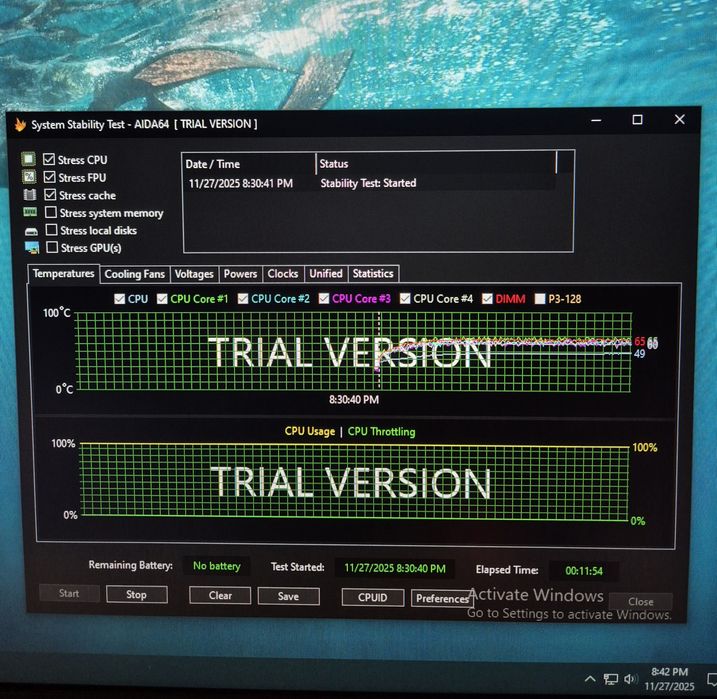The height and width of the screenshot is (699, 717).
Task: Click the dashed start marker on temperature graph
Action: (x=379, y=352)
